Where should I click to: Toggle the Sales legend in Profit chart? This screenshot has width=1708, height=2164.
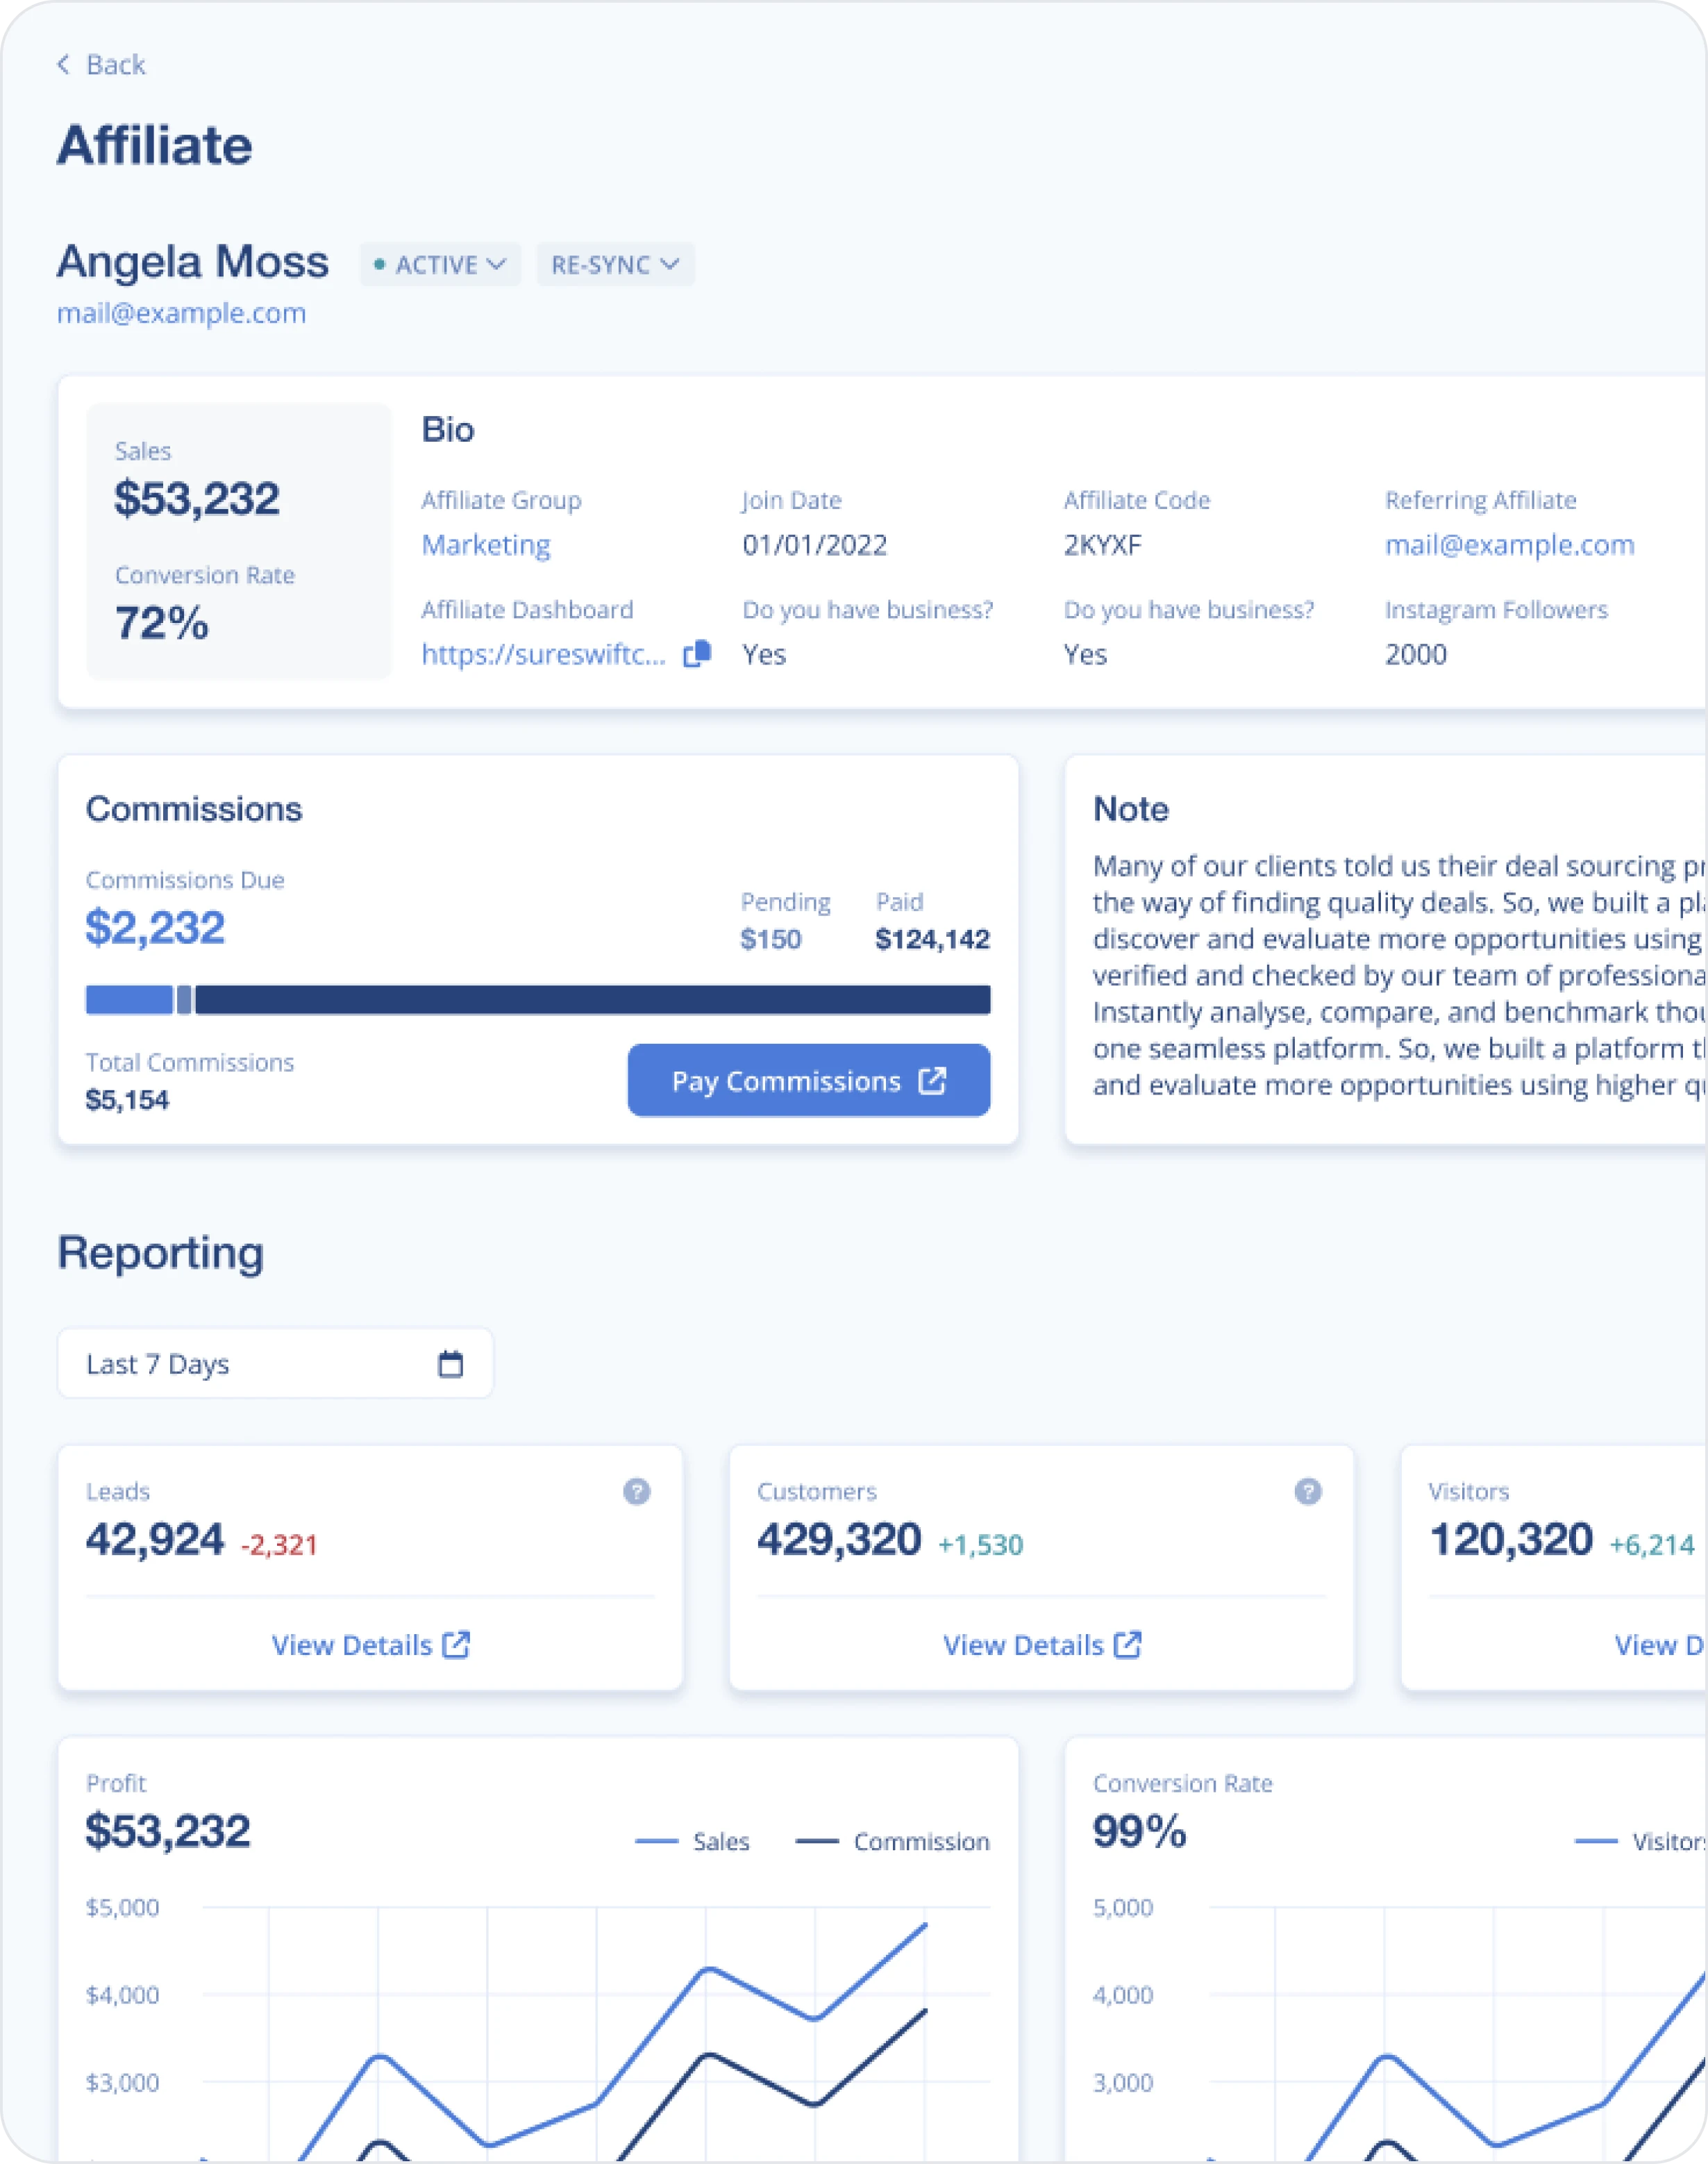coord(692,1841)
